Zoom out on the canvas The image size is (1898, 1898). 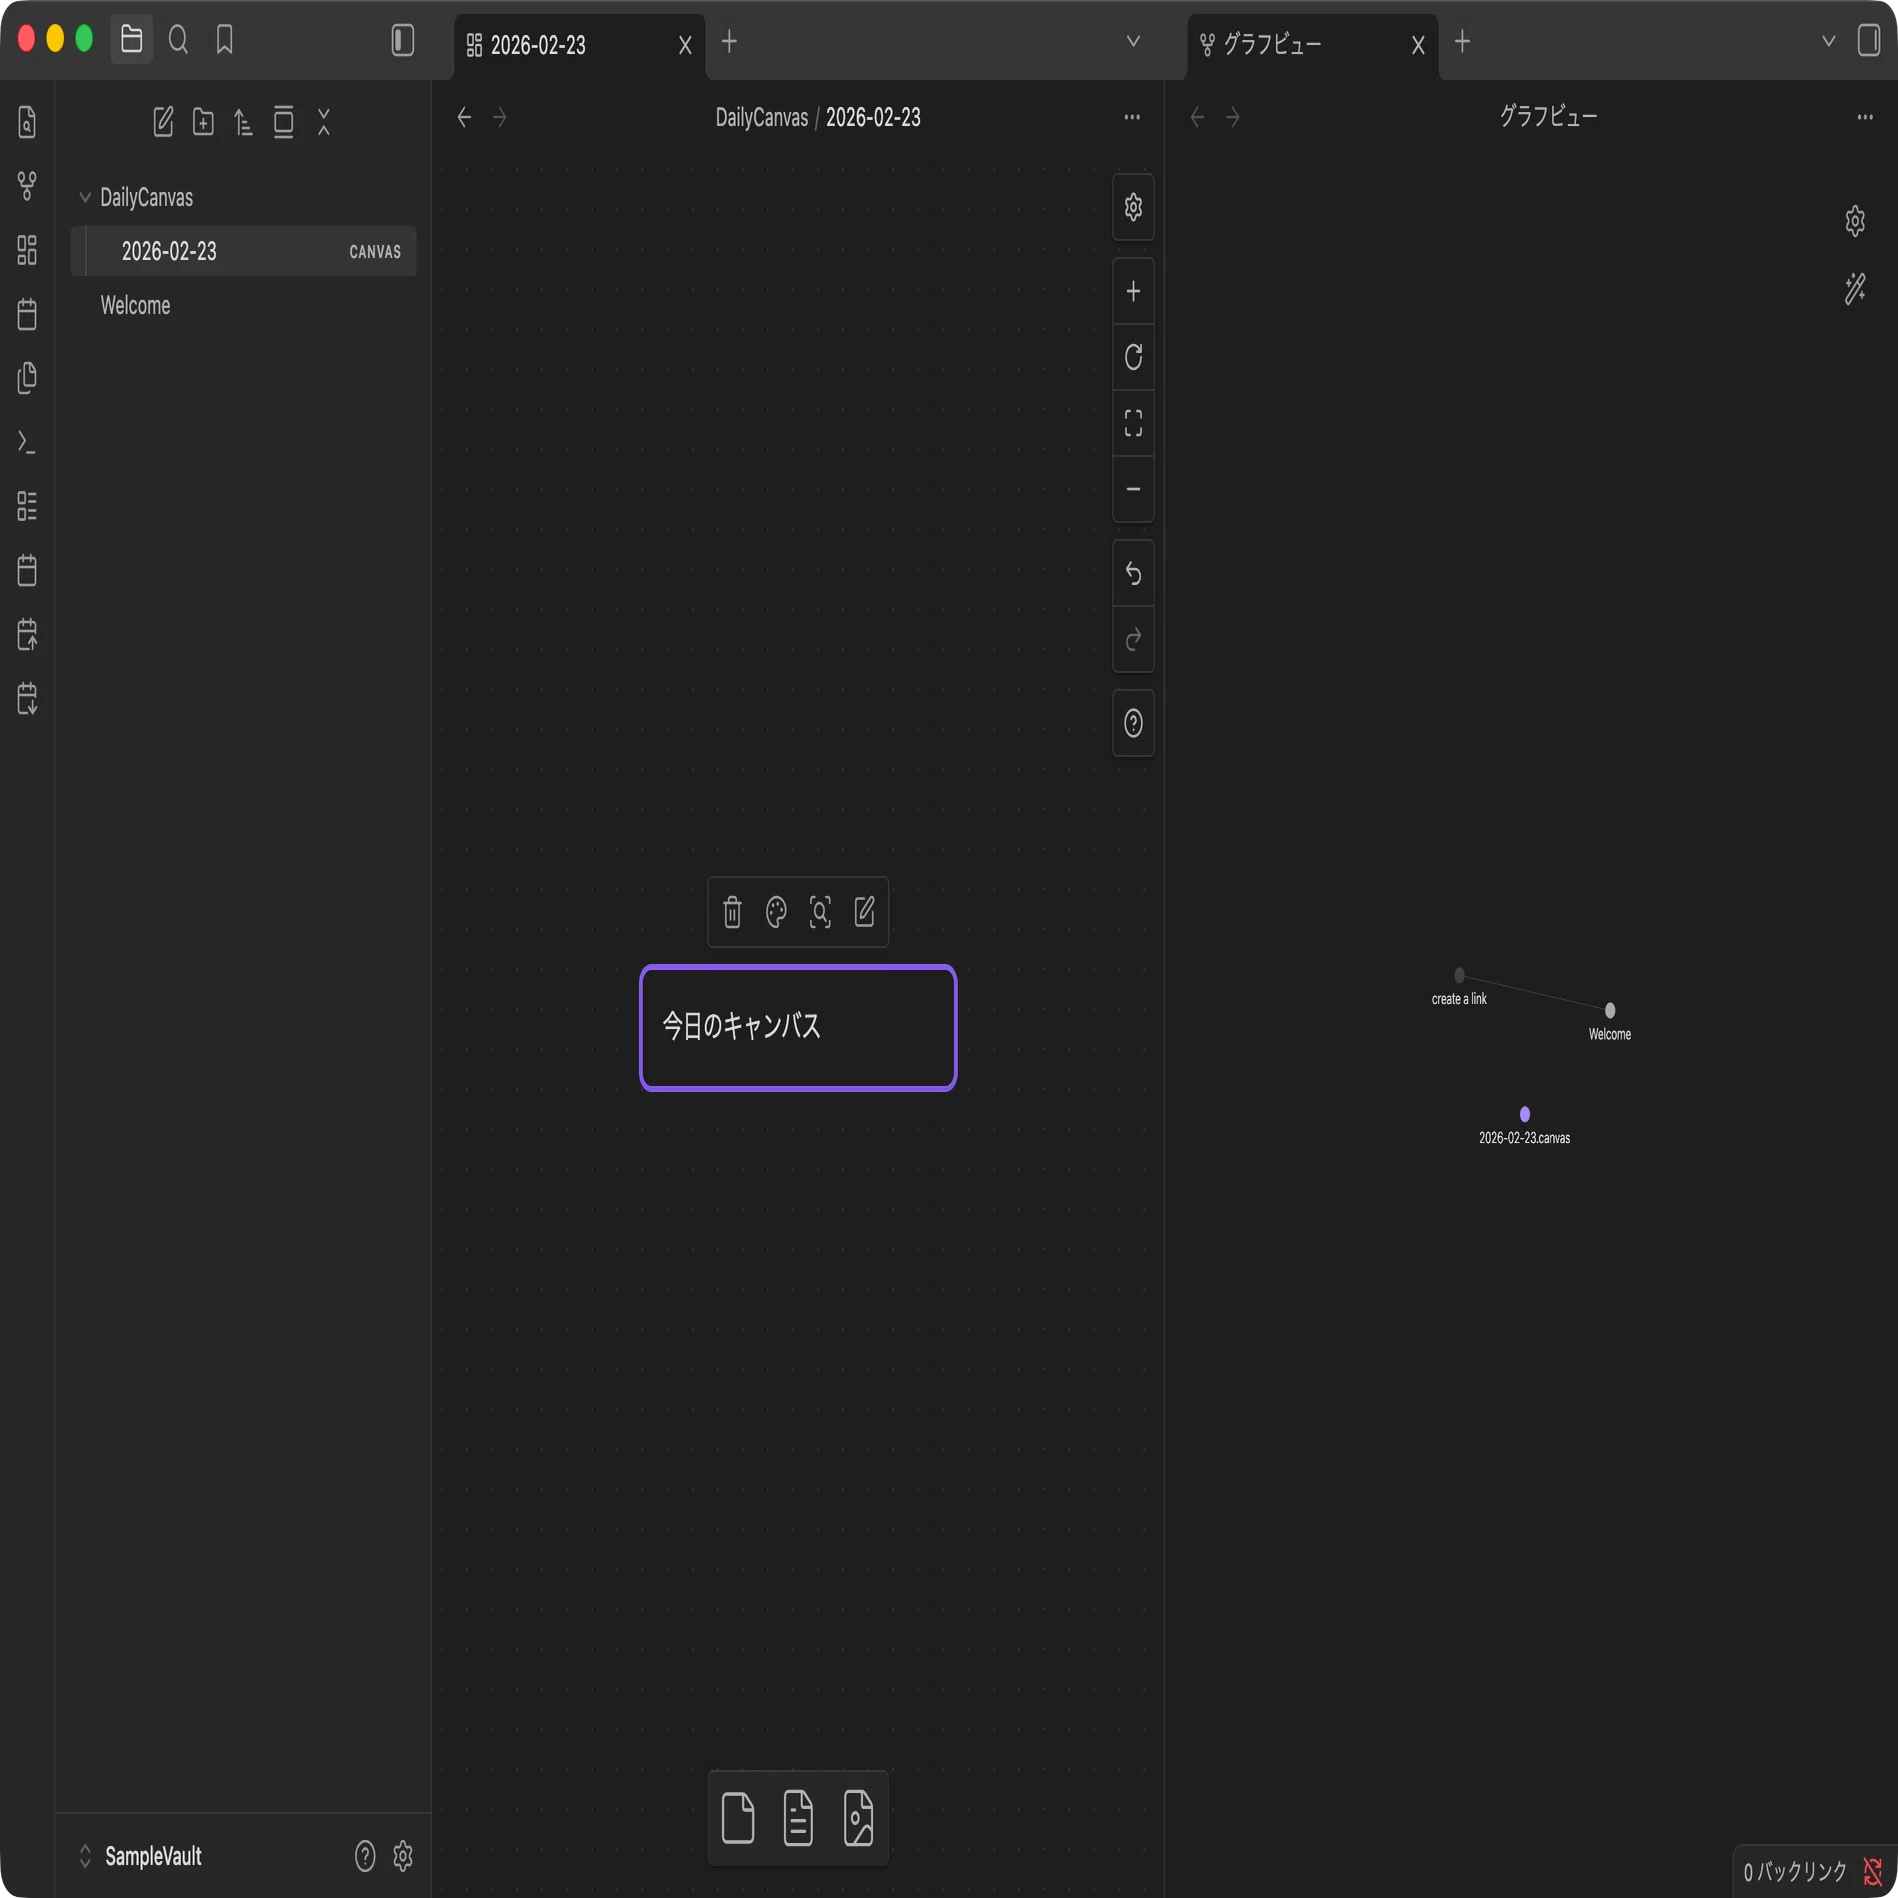[x=1133, y=489]
